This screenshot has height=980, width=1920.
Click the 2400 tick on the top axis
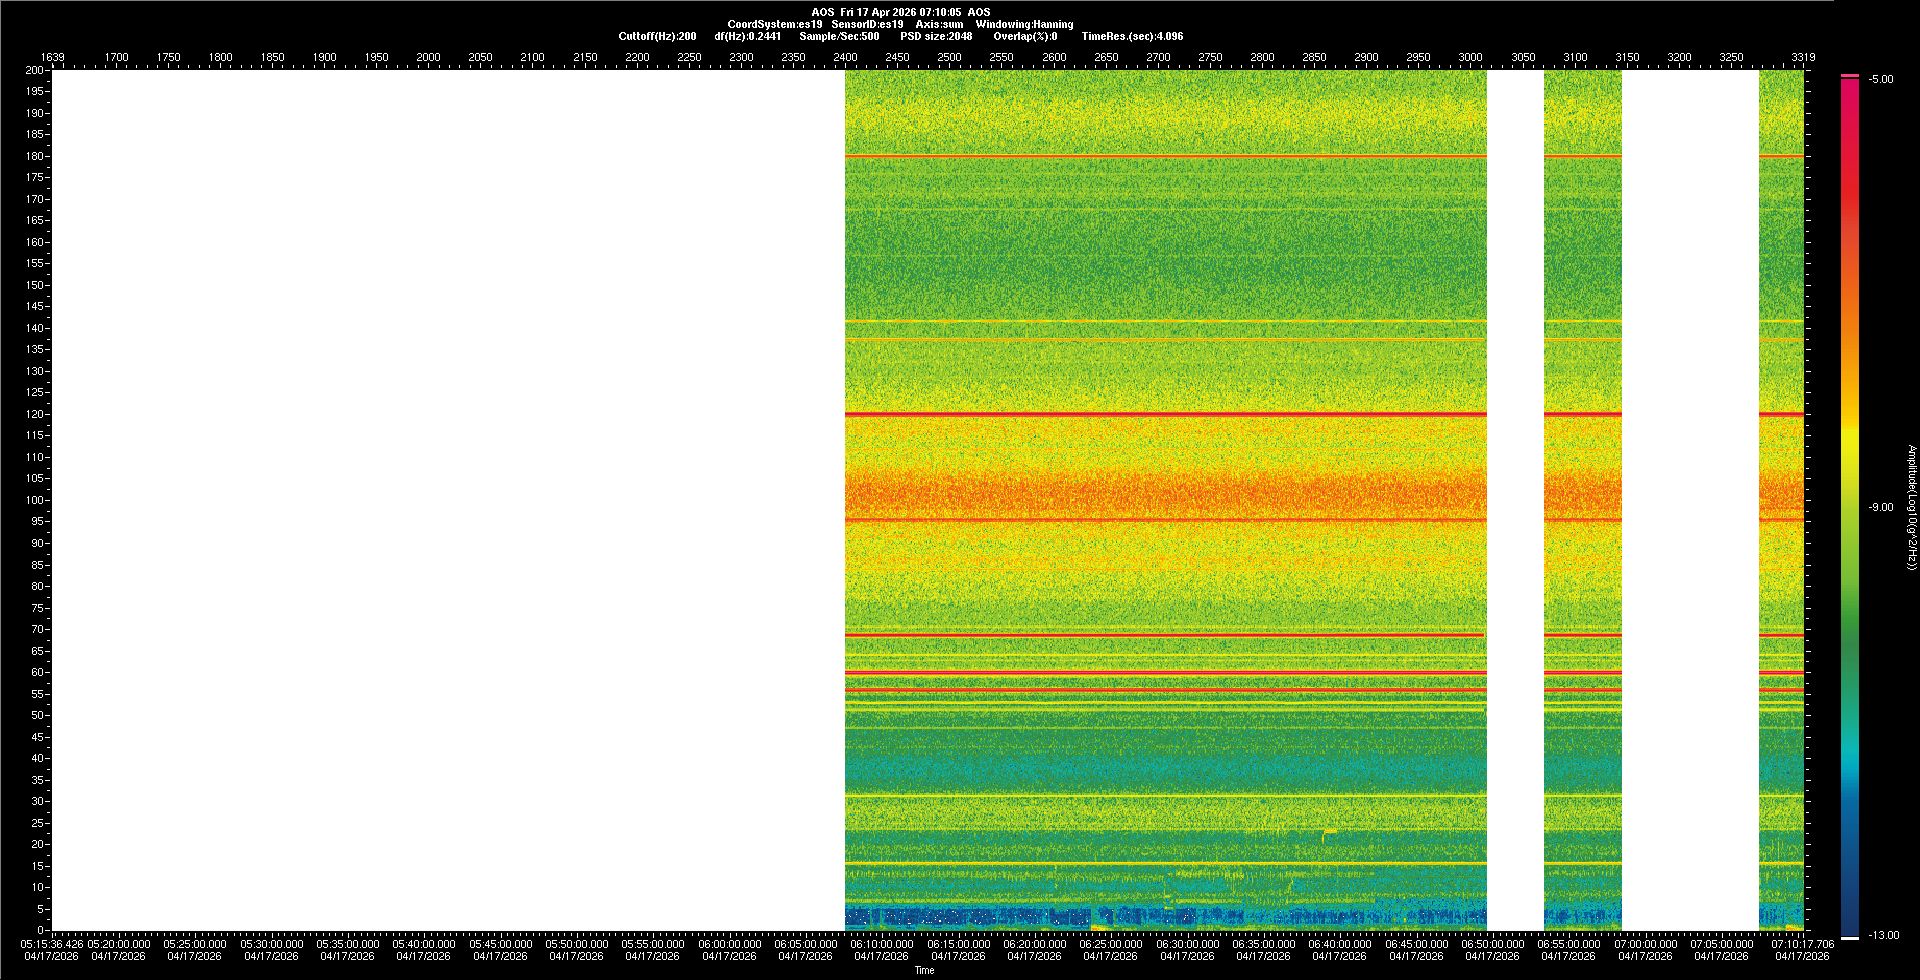tap(845, 57)
